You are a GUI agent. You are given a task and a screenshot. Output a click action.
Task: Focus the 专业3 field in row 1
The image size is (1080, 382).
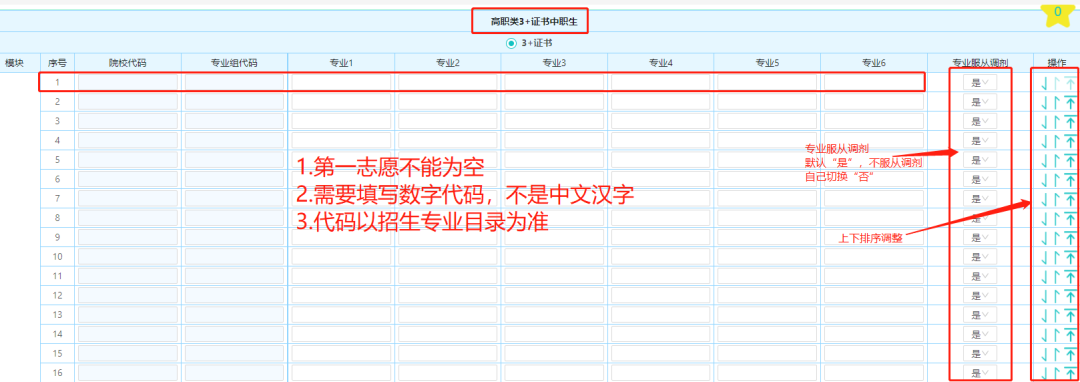coord(554,83)
